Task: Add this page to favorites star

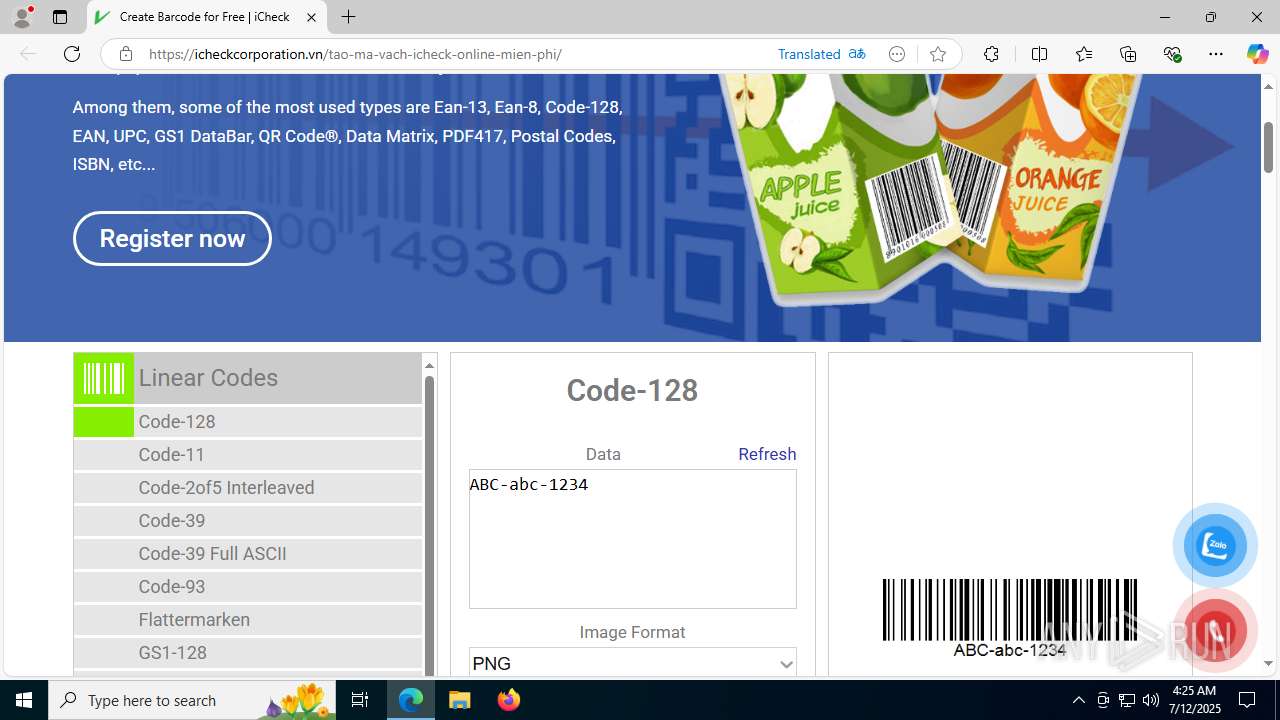Action: 937,54
